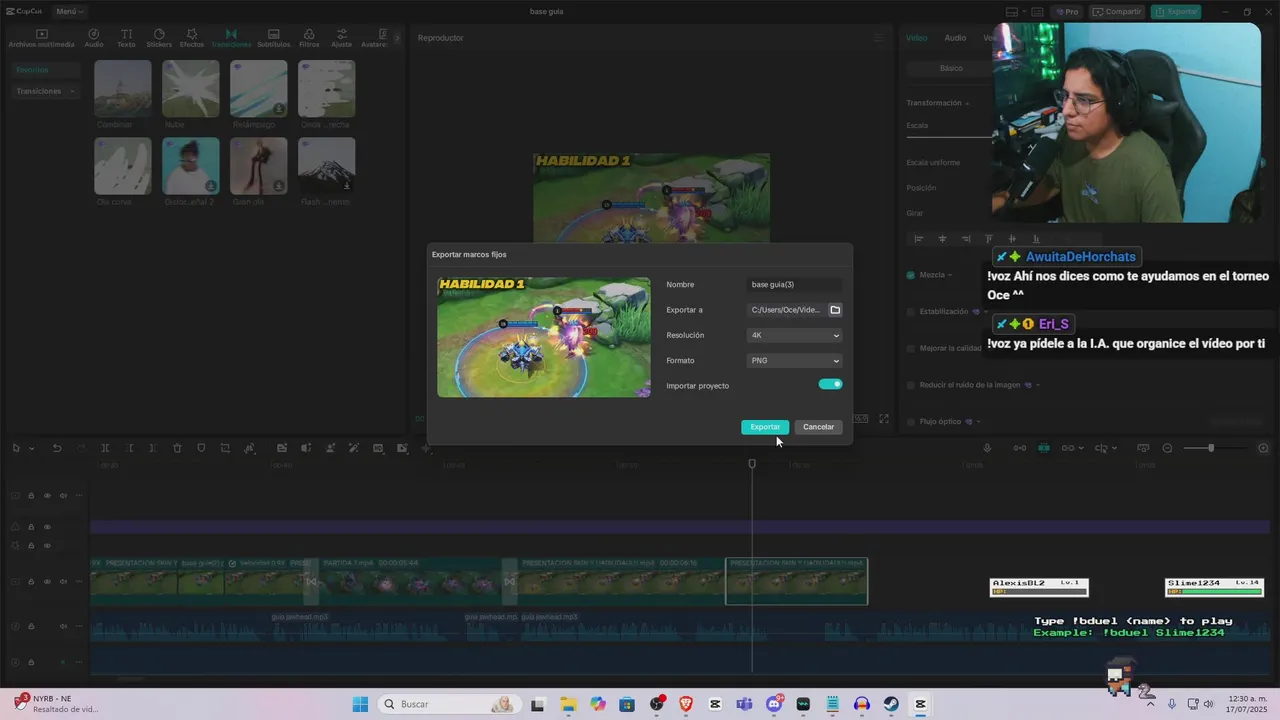Switch to the Efectos tab

(x=192, y=38)
